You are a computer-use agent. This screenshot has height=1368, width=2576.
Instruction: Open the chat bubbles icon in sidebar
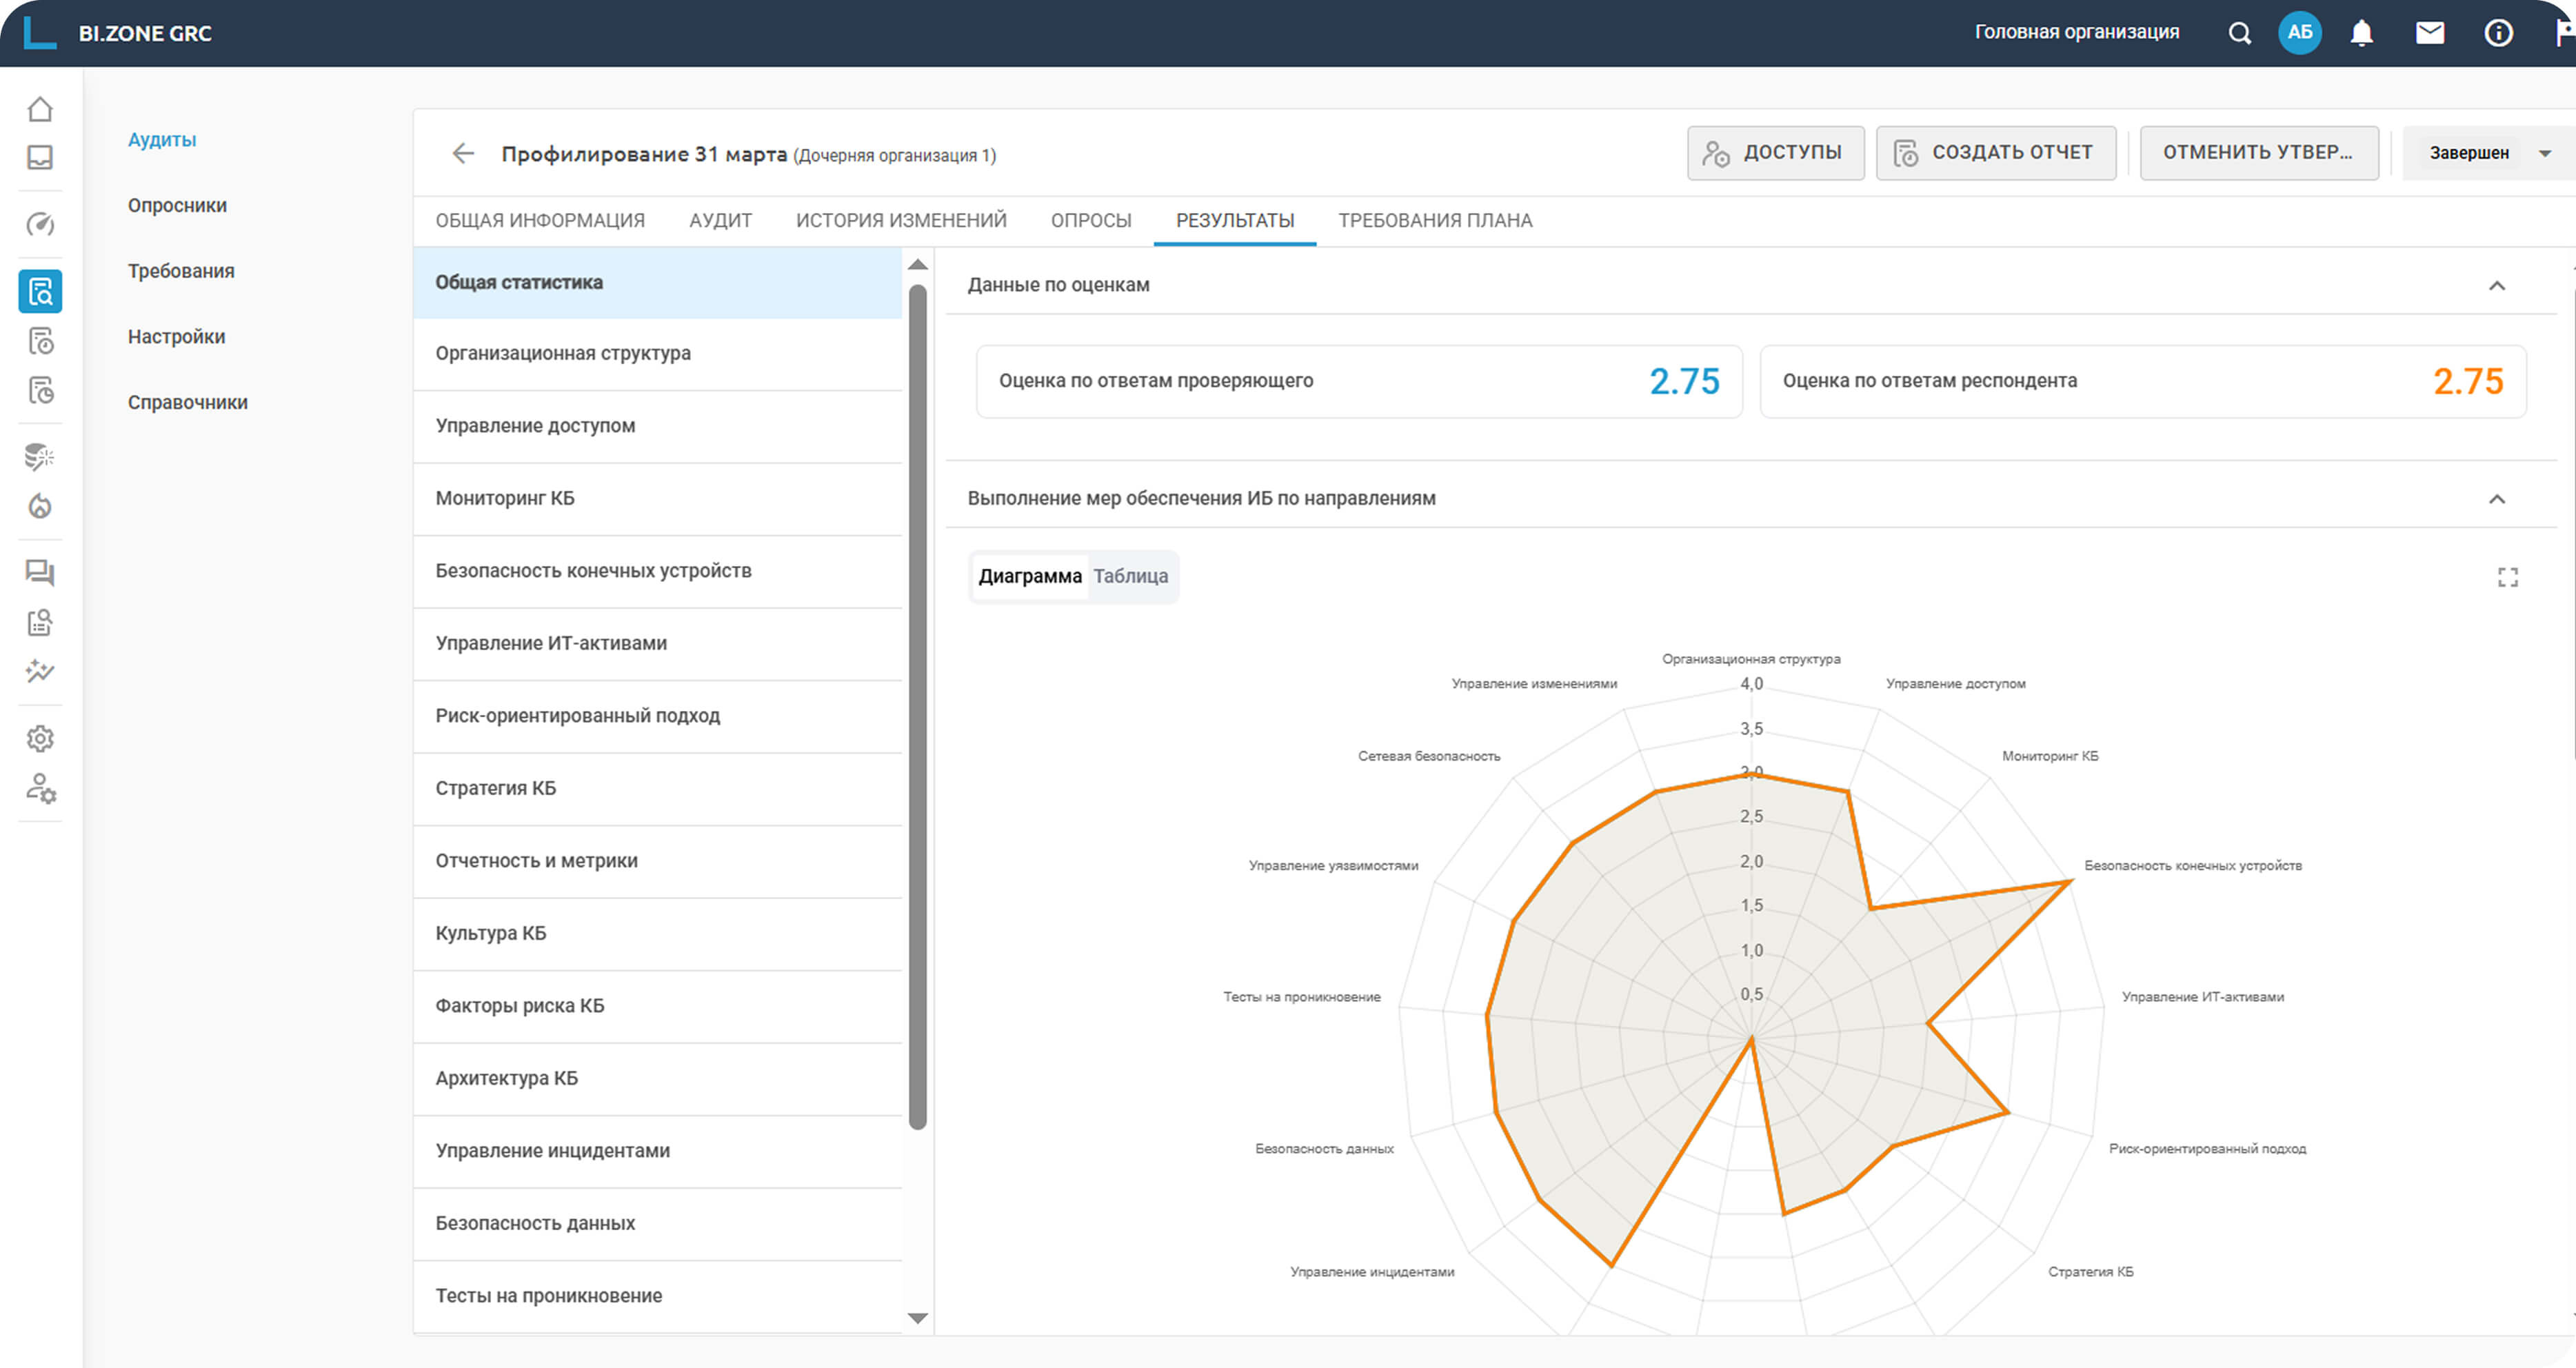(40, 572)
